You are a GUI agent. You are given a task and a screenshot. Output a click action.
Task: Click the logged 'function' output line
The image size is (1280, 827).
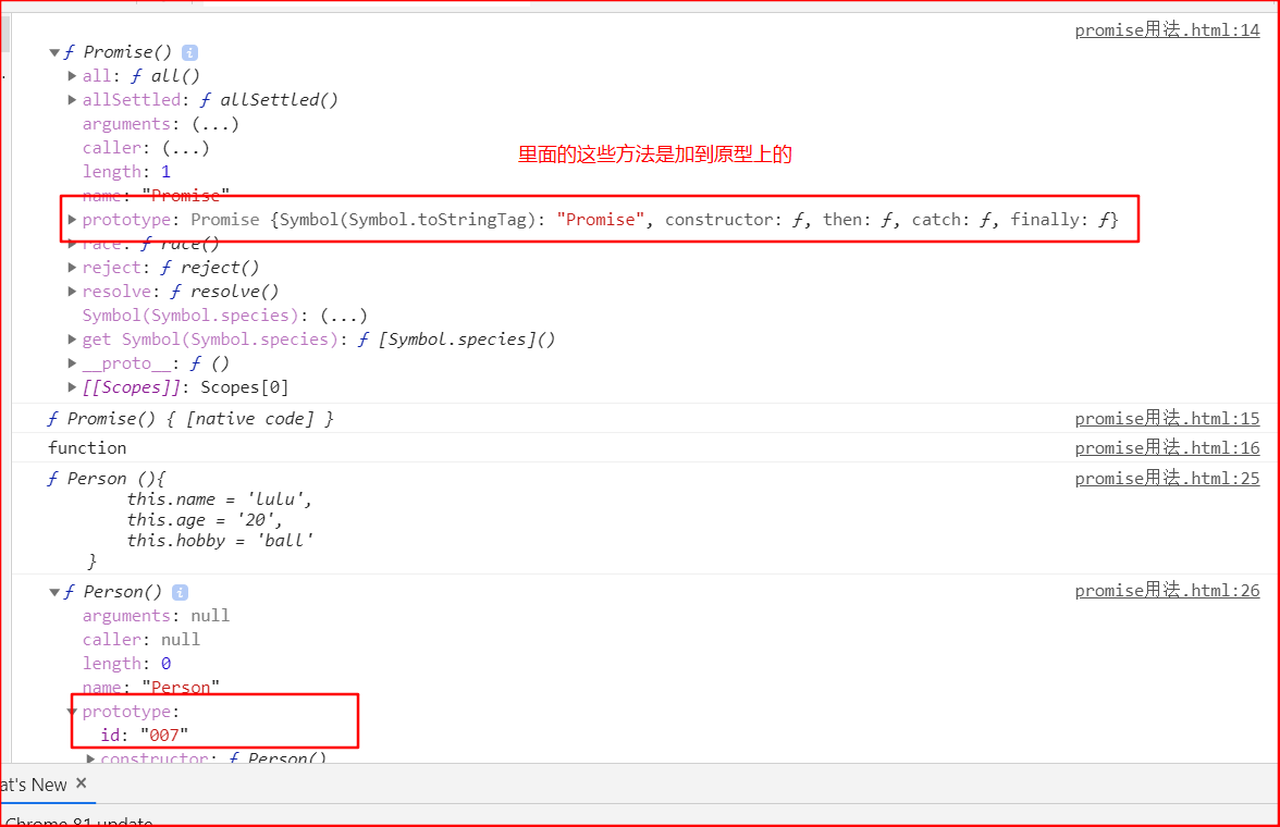(x=87, y=448)
